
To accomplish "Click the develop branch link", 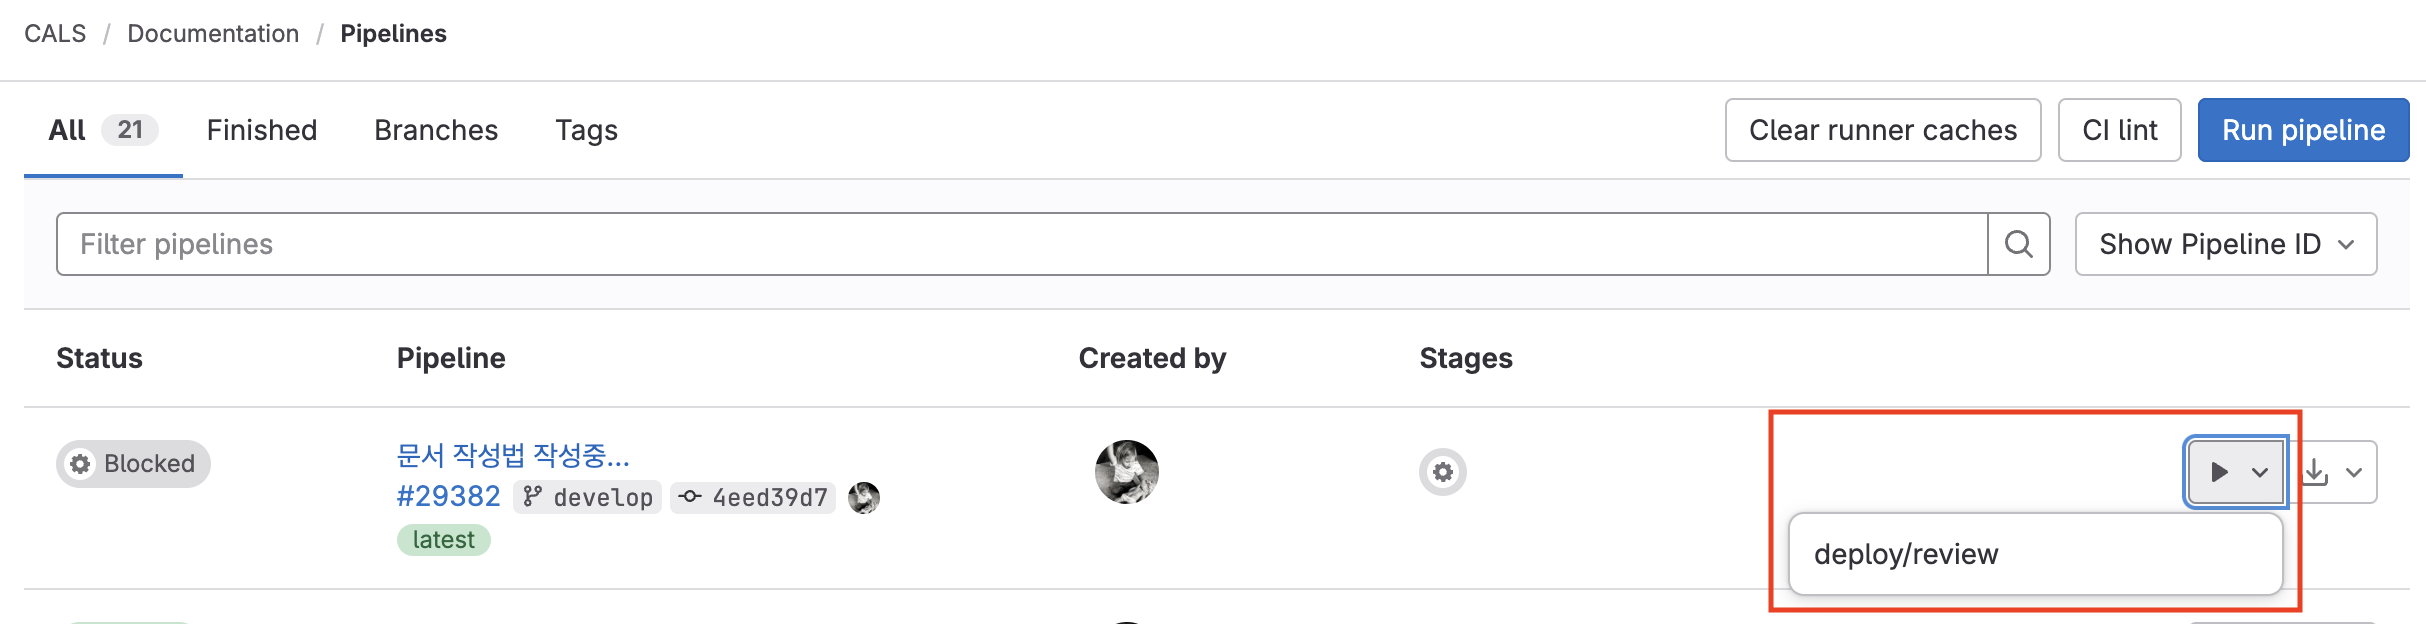I will click(602, 497).
